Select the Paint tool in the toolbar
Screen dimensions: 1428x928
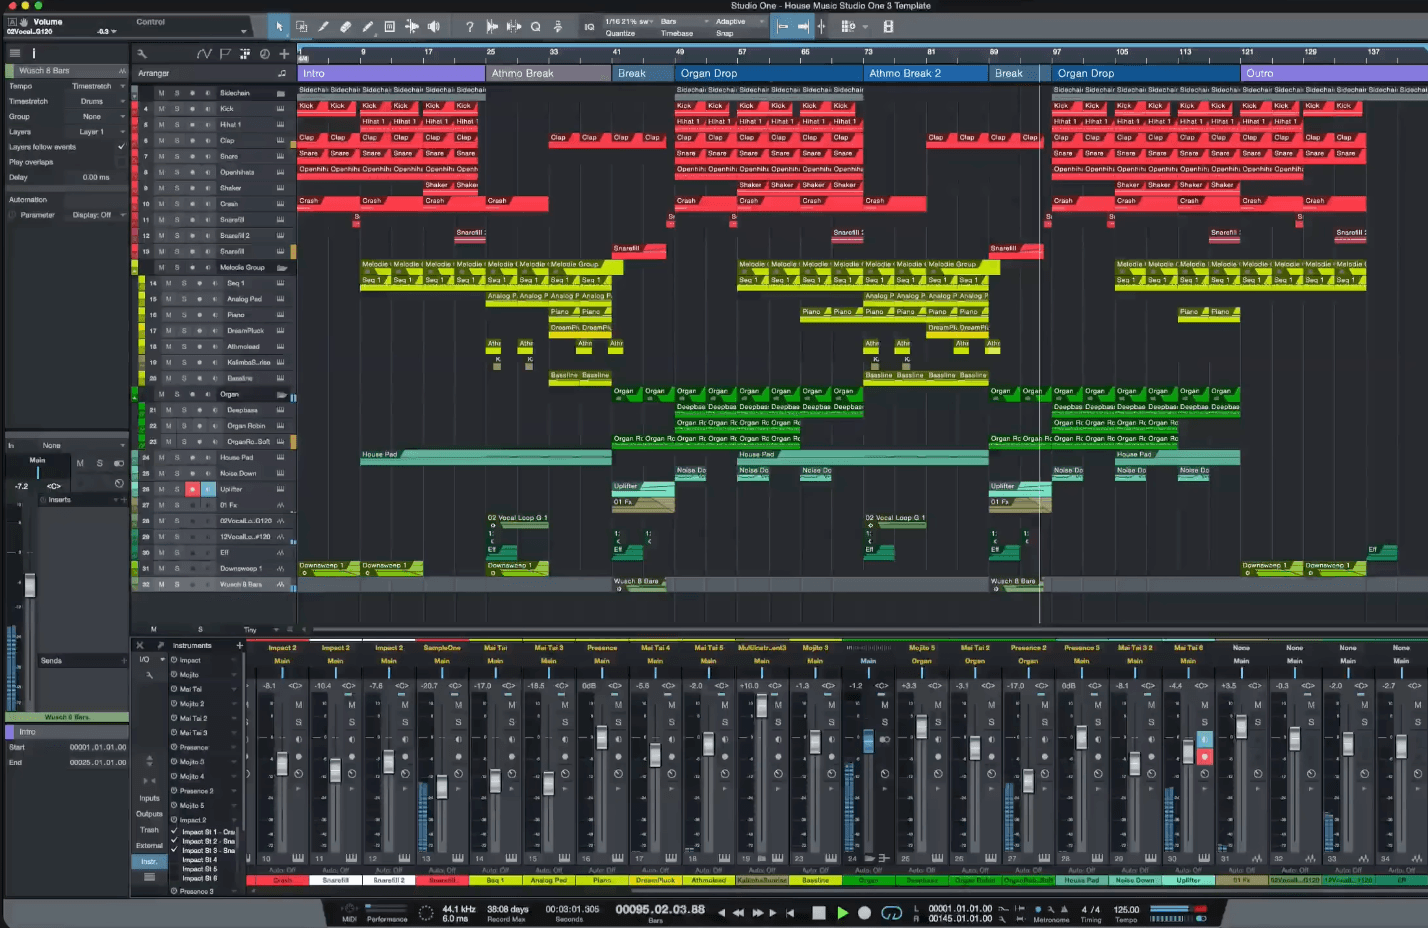369,26
